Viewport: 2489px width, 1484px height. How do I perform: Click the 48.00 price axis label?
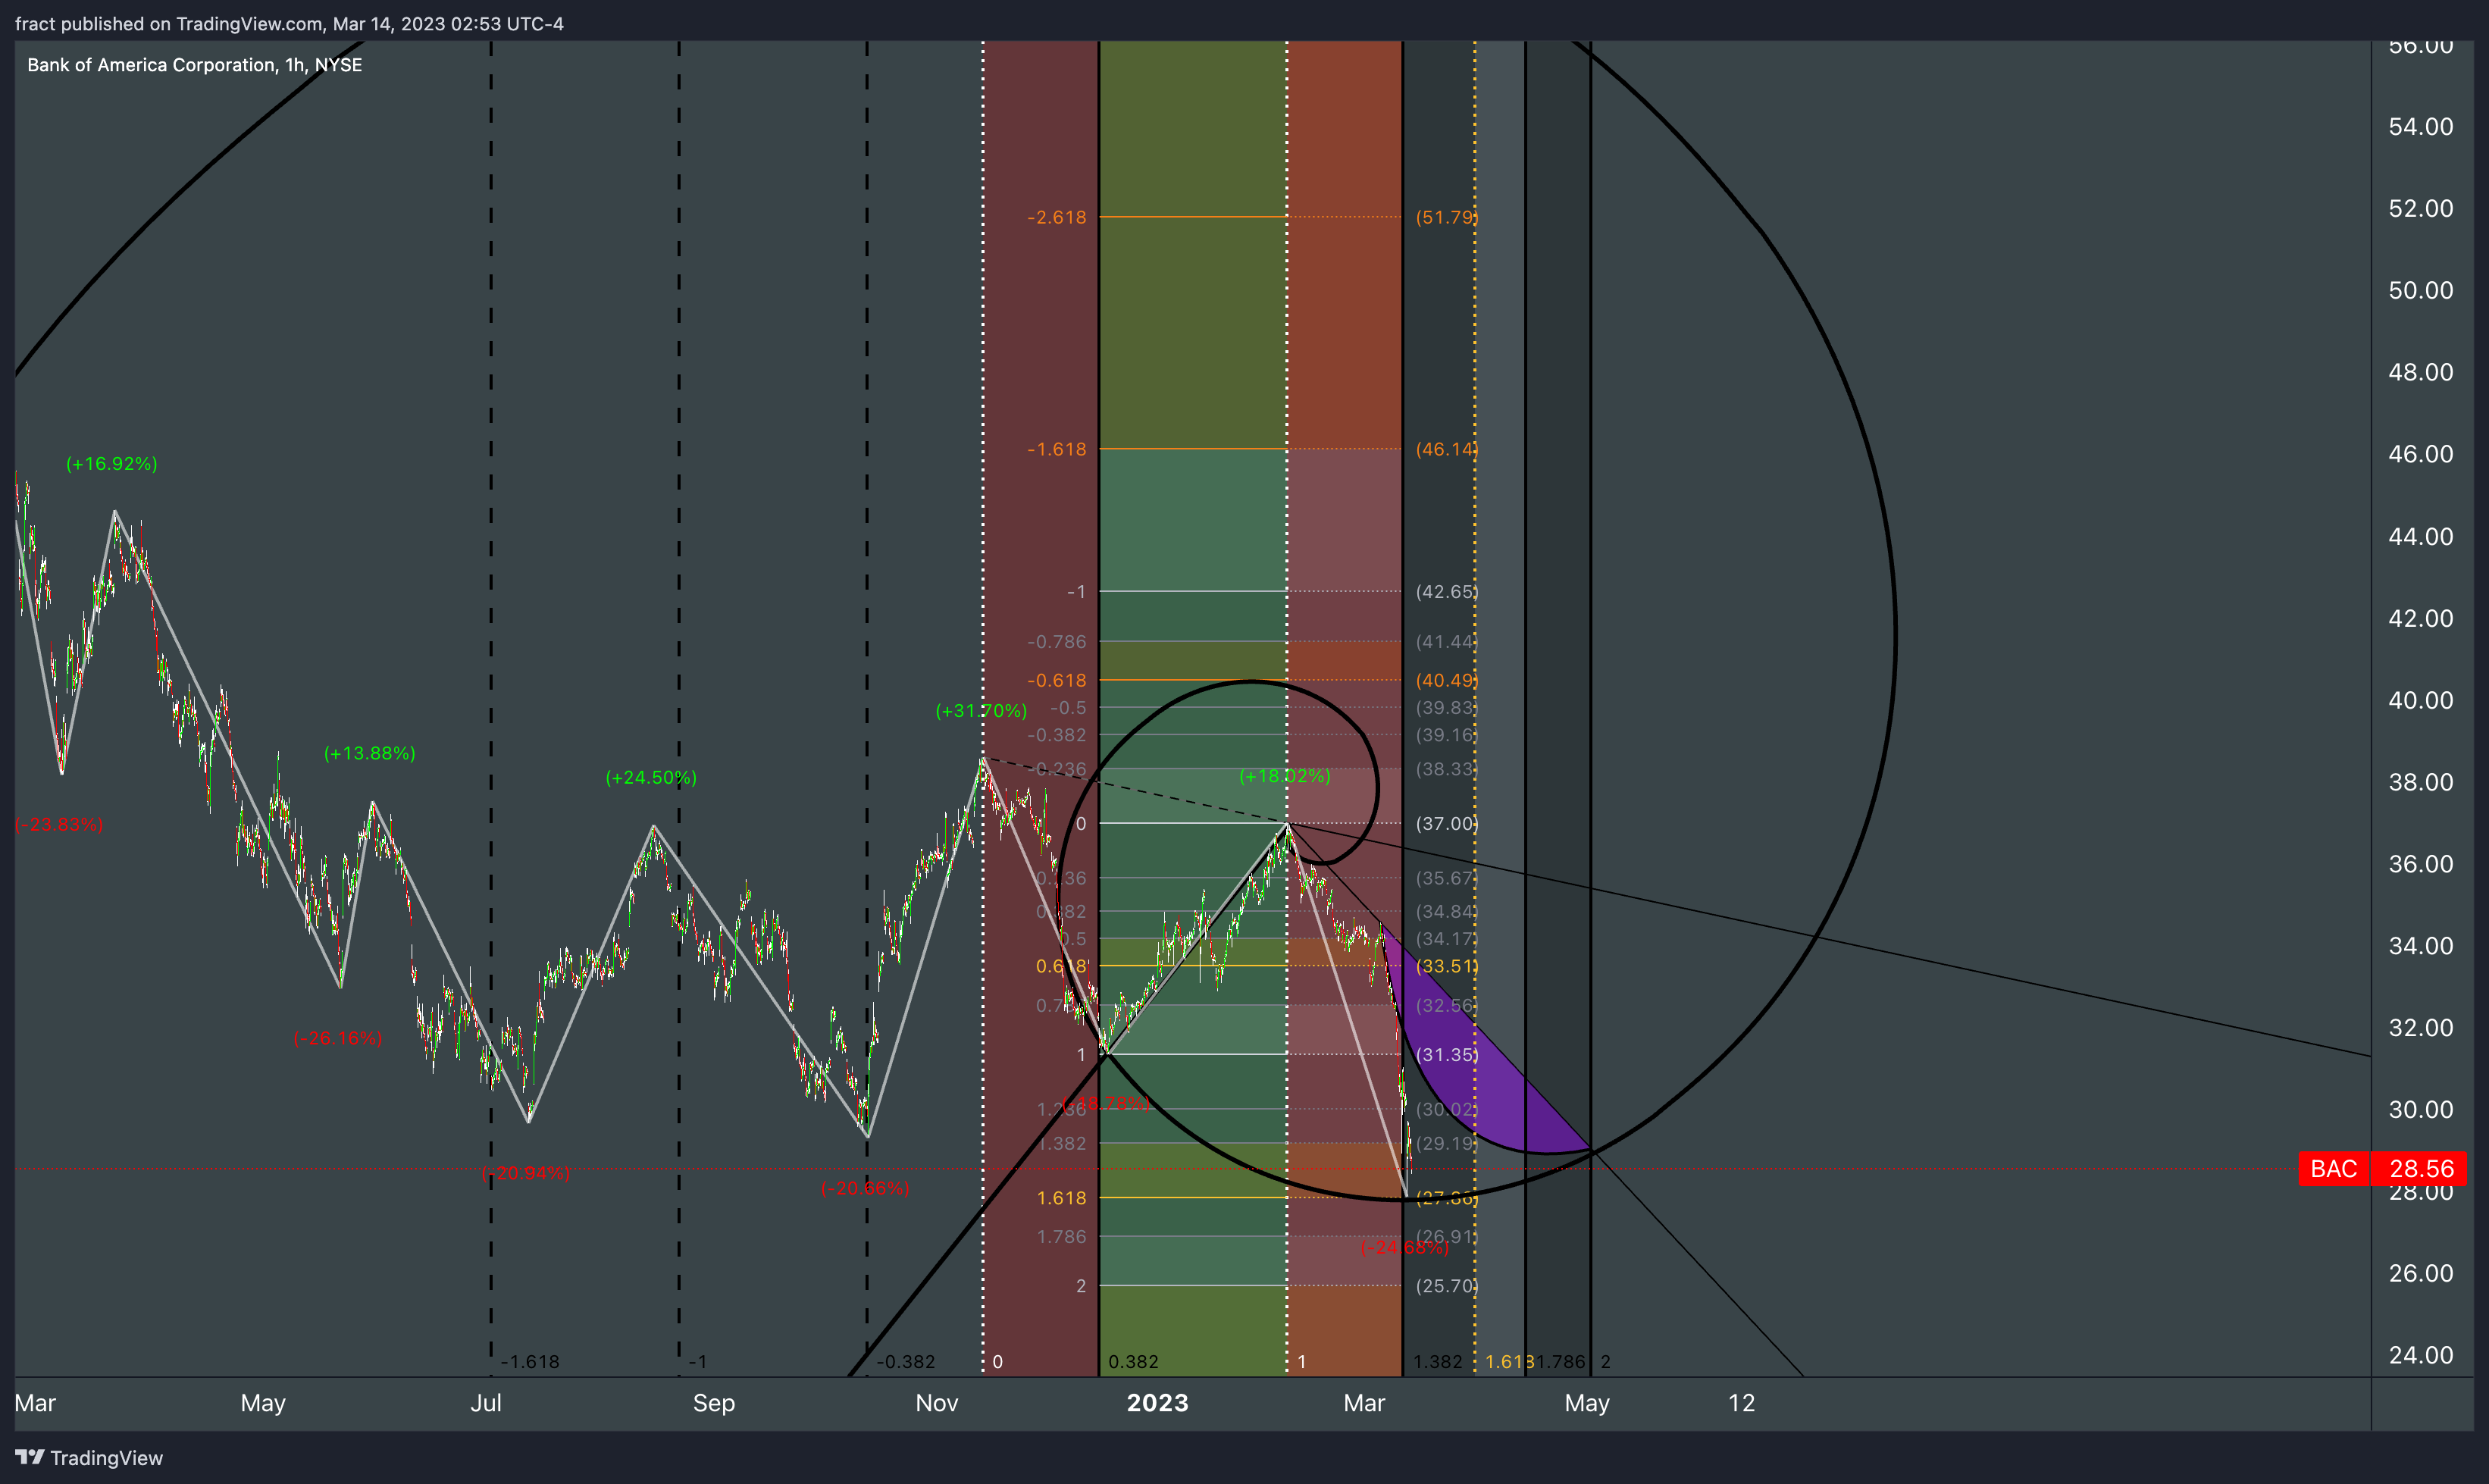tap(2420, 372)
